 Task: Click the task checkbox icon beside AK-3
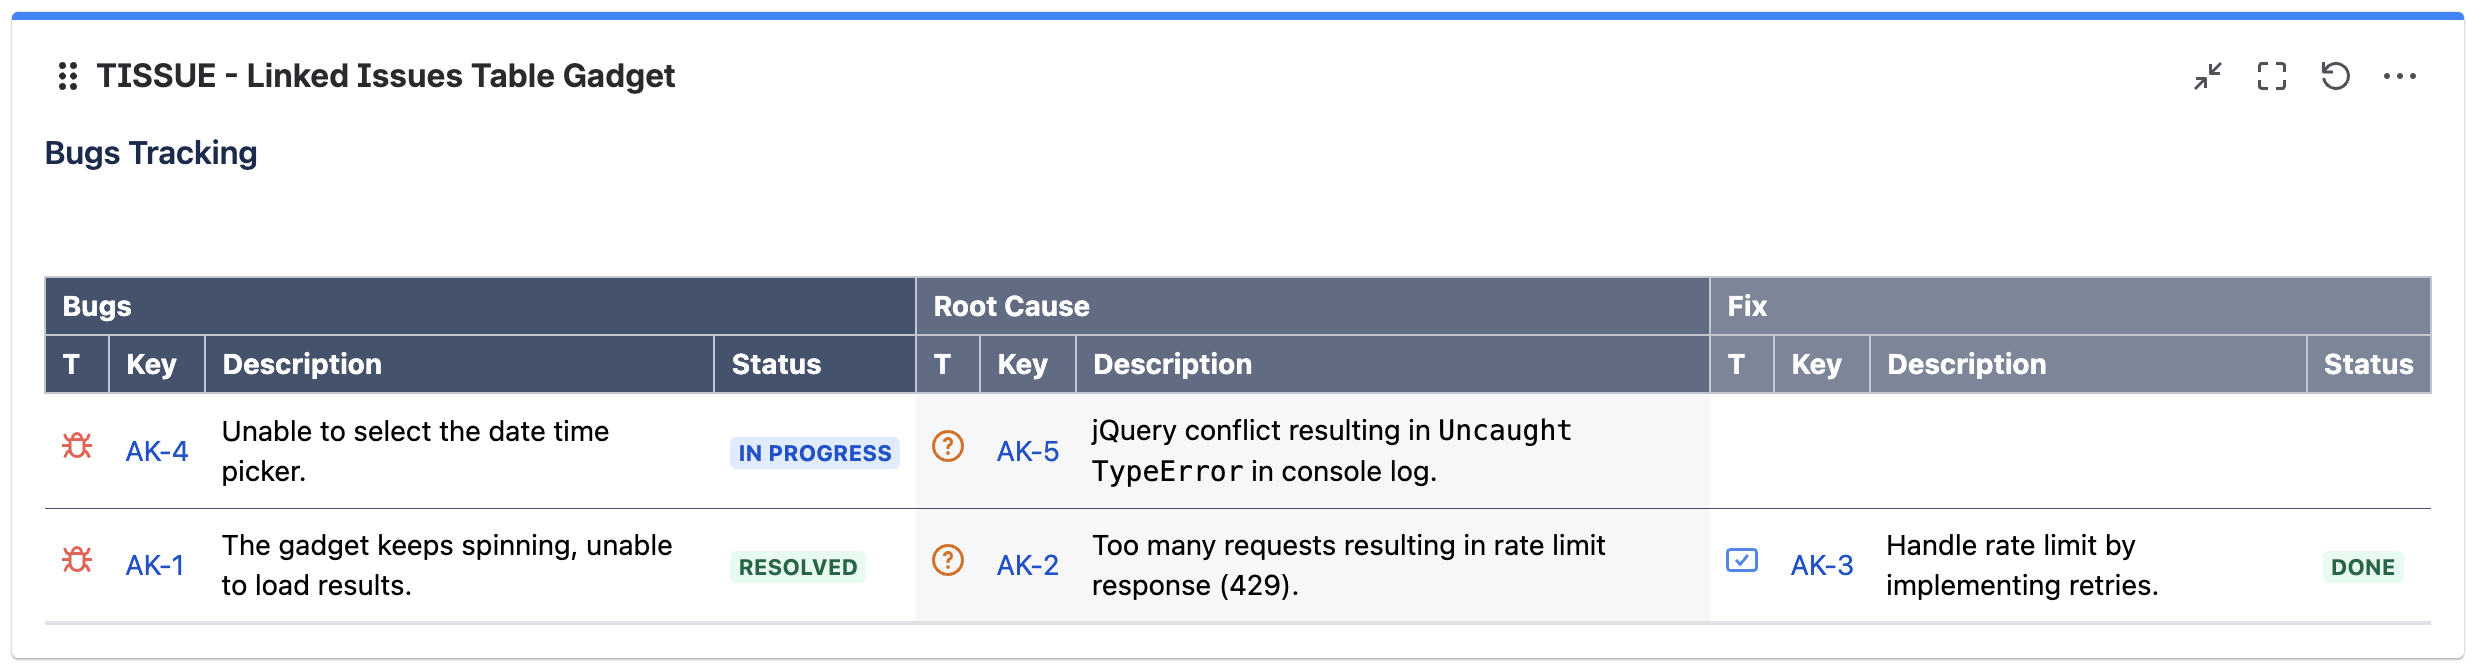[1742, 560]
